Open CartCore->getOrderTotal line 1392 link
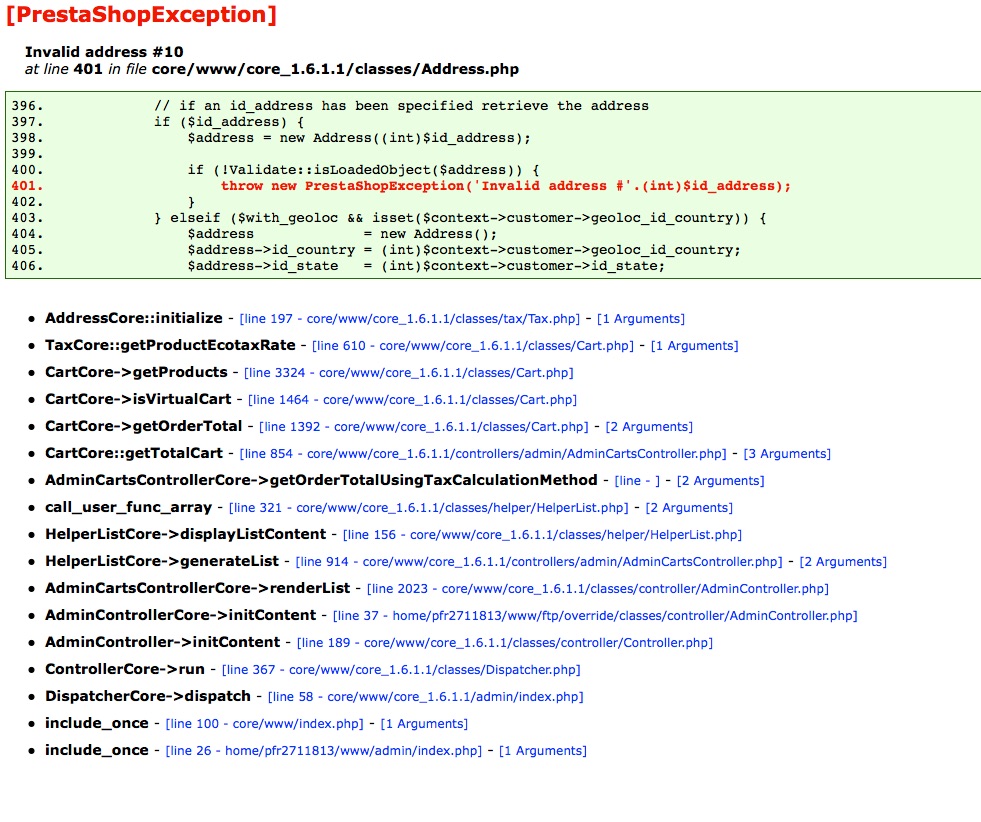Screen dimensions: 981x822 click(424, 426)
